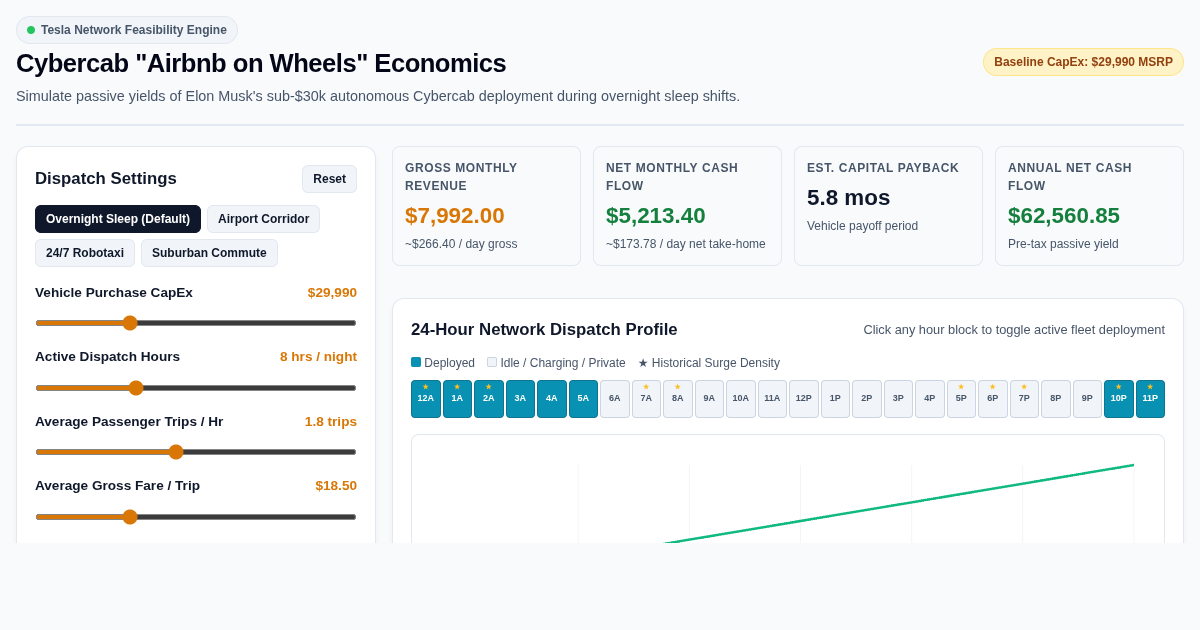
Task: Adjust Average Gross Fare slider
Action: [196, 517]
